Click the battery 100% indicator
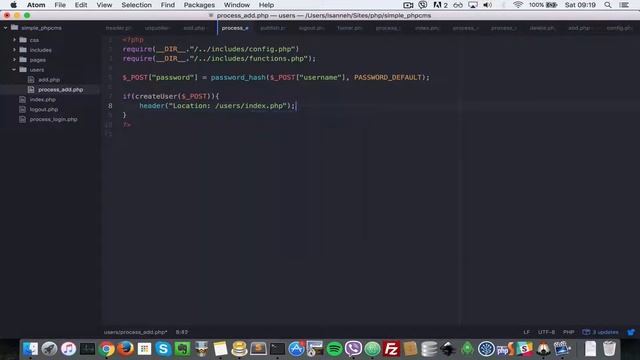This screenshot has height=360, width=640. (x=543, y=5)
